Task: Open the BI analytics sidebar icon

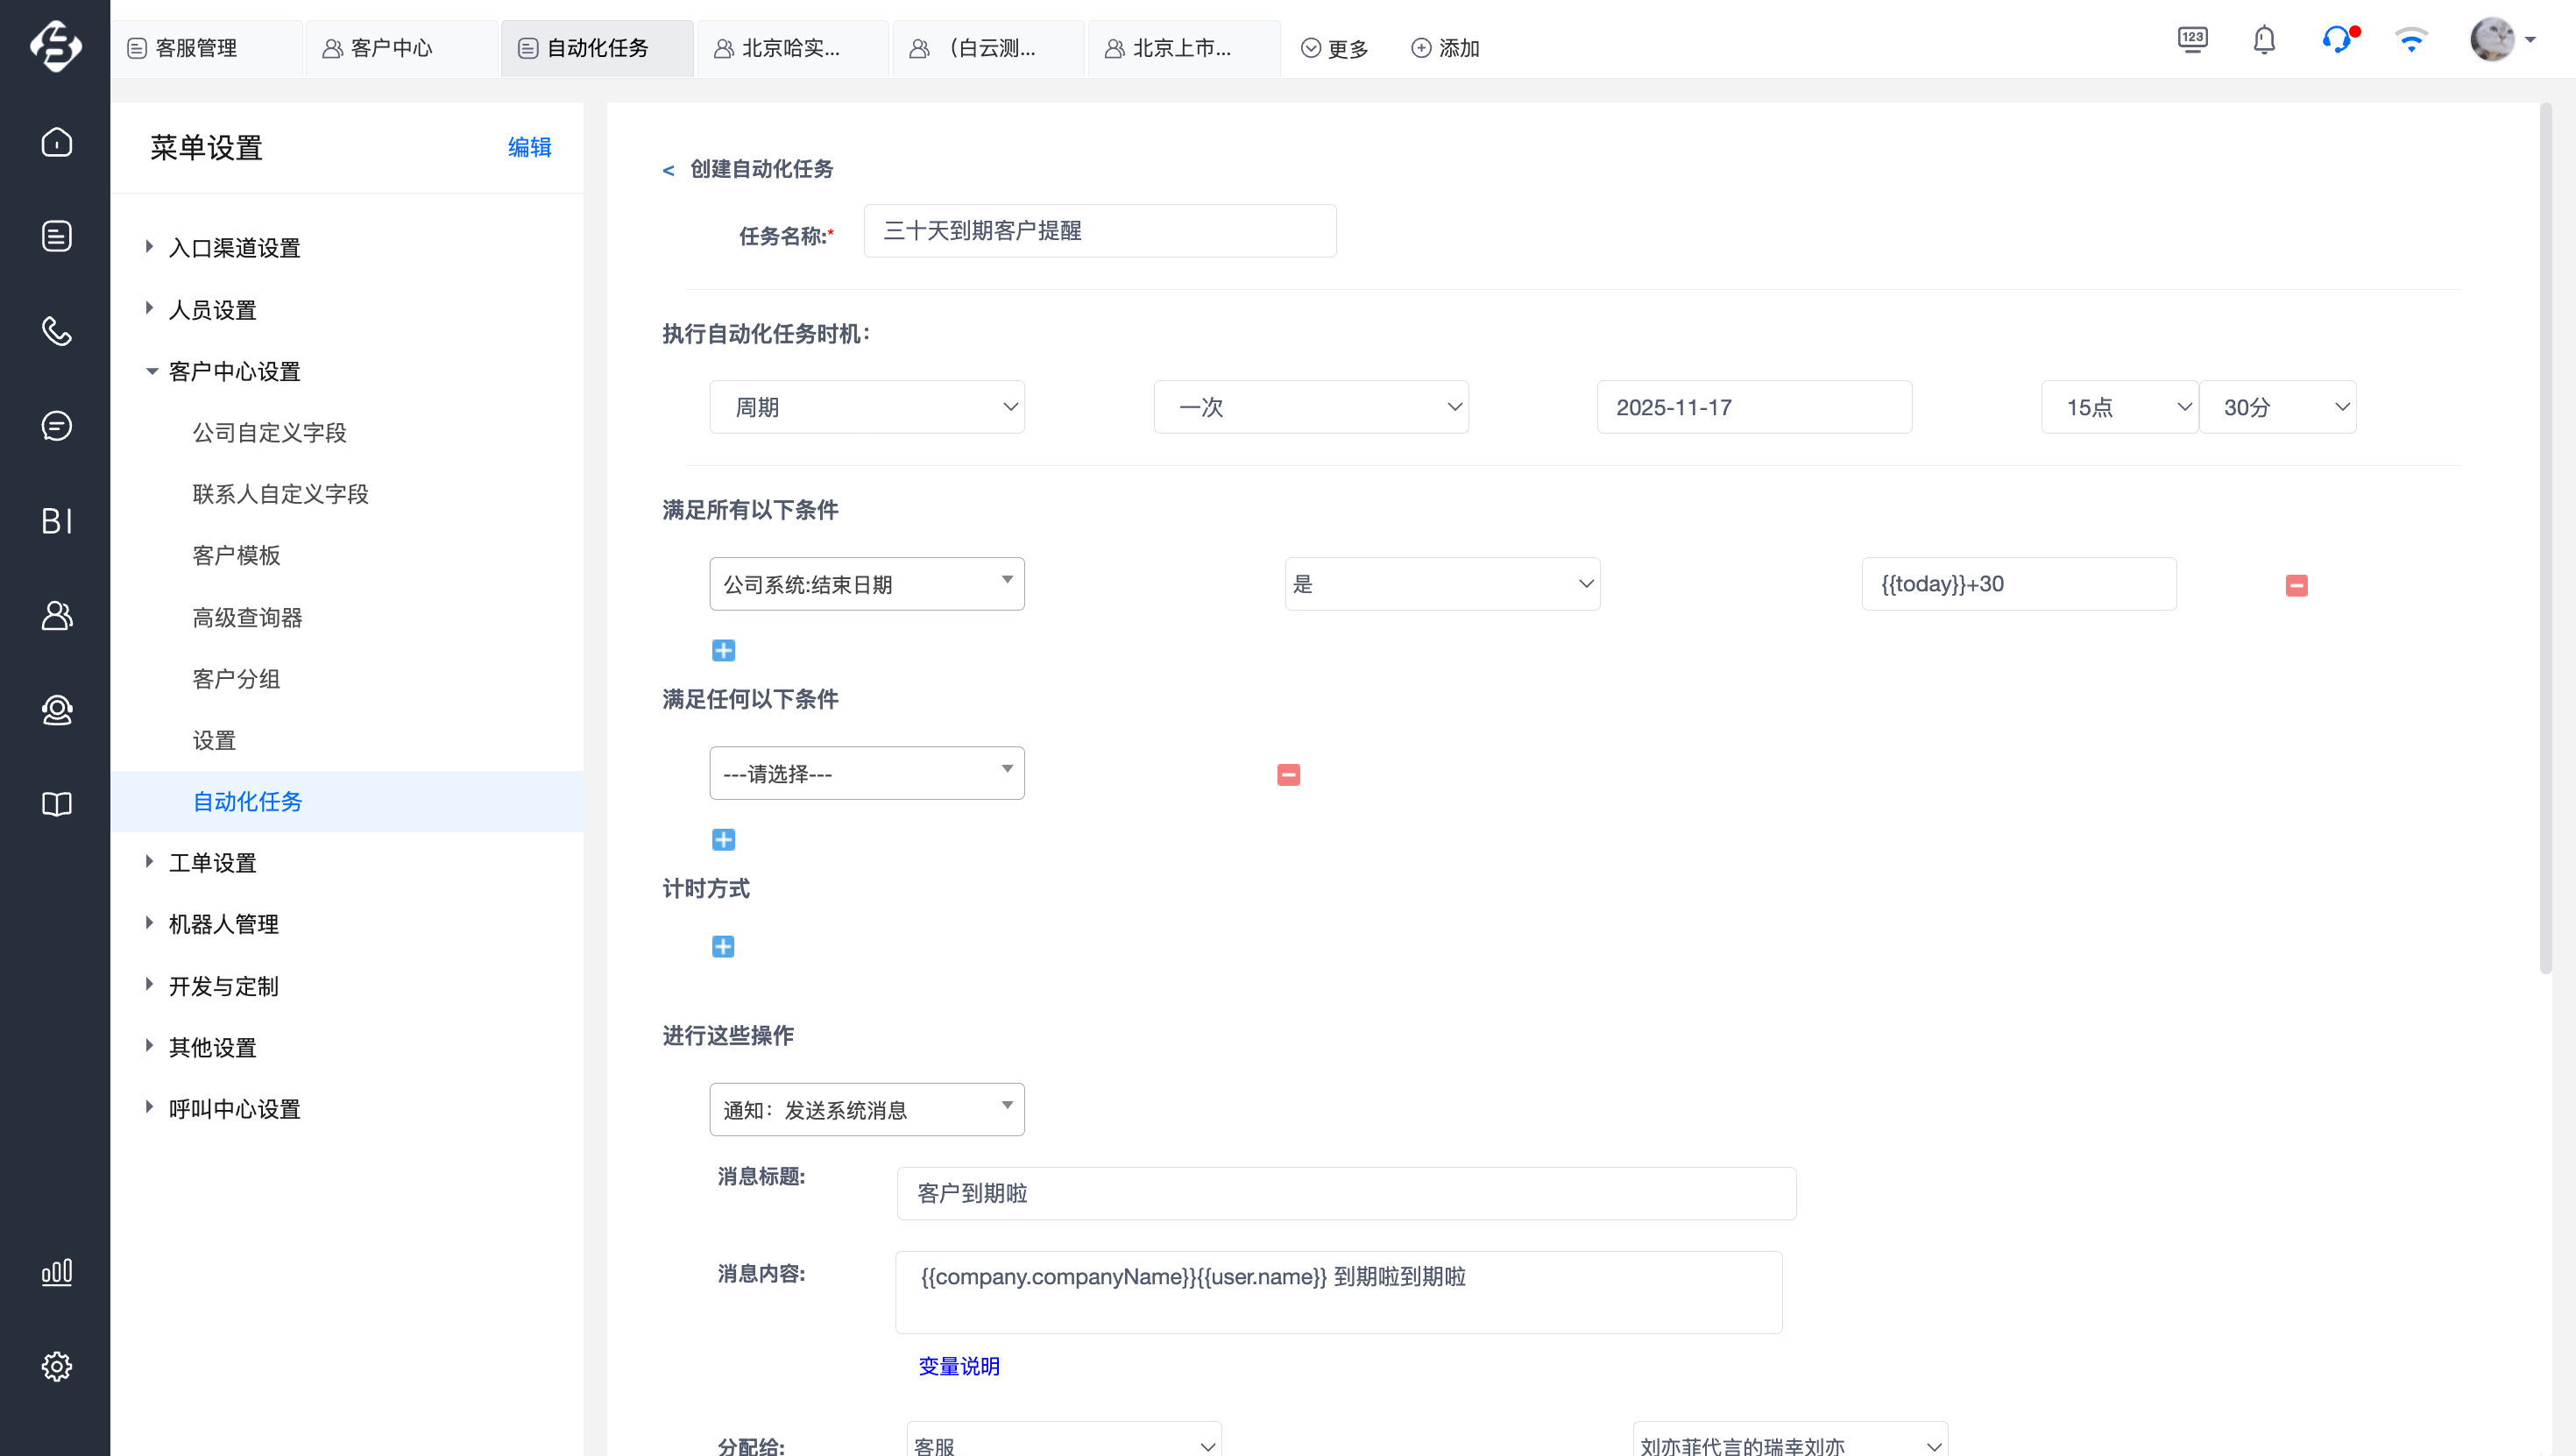Action: (x=56, y=520)
